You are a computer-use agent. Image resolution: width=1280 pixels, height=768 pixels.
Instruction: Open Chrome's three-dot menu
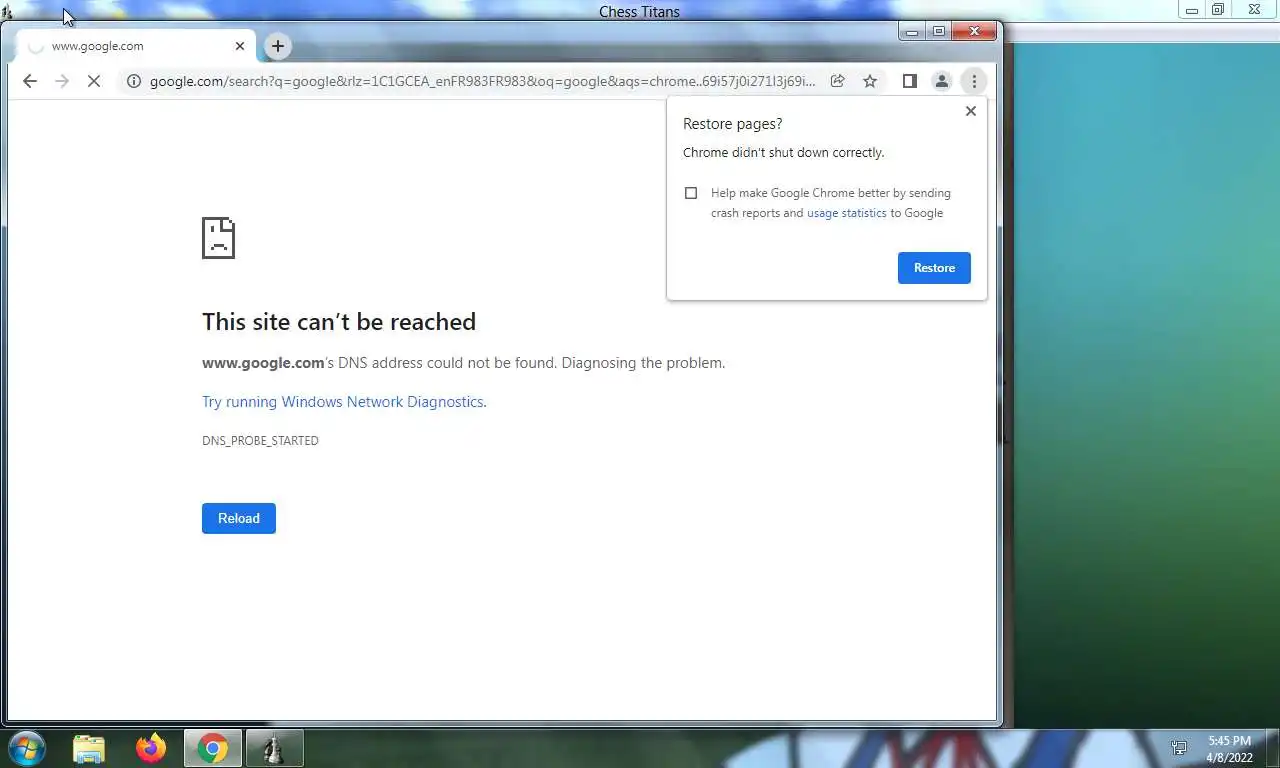[x=974, y=81]
